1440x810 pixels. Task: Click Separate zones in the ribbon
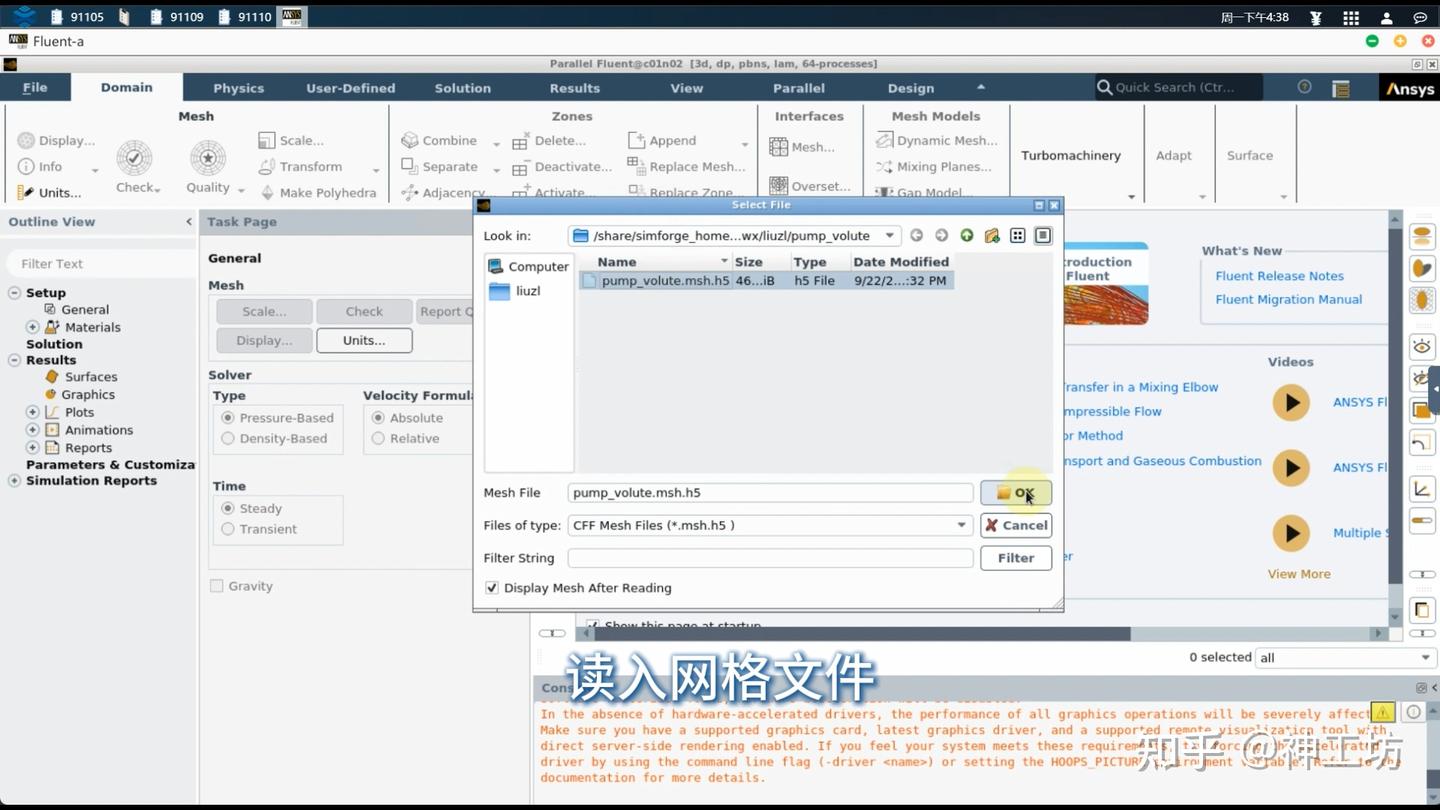(439, 167)
